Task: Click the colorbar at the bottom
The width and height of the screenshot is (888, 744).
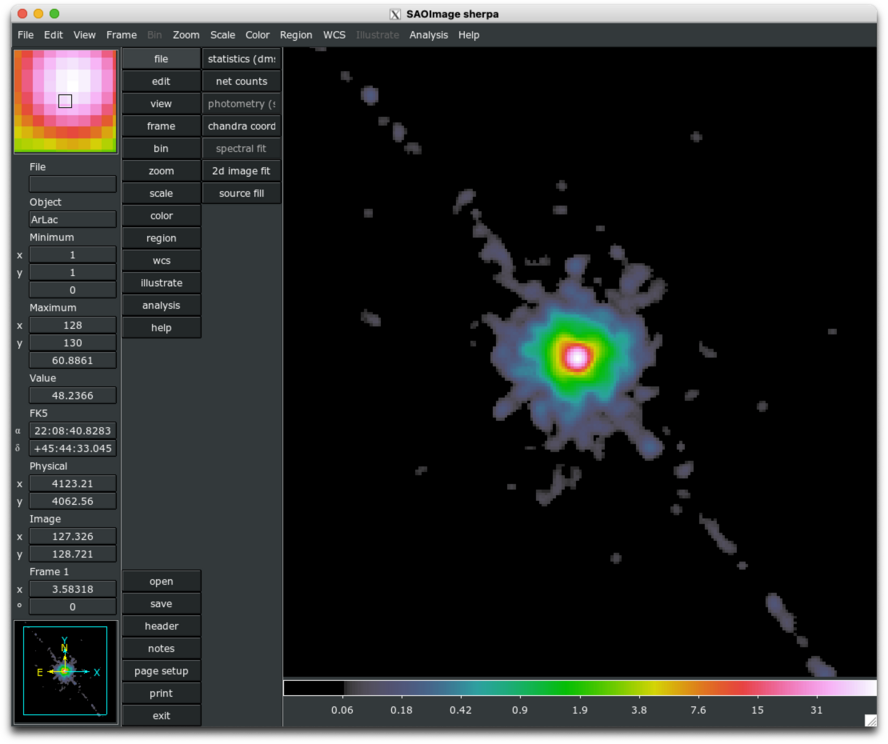Action: 580,688
